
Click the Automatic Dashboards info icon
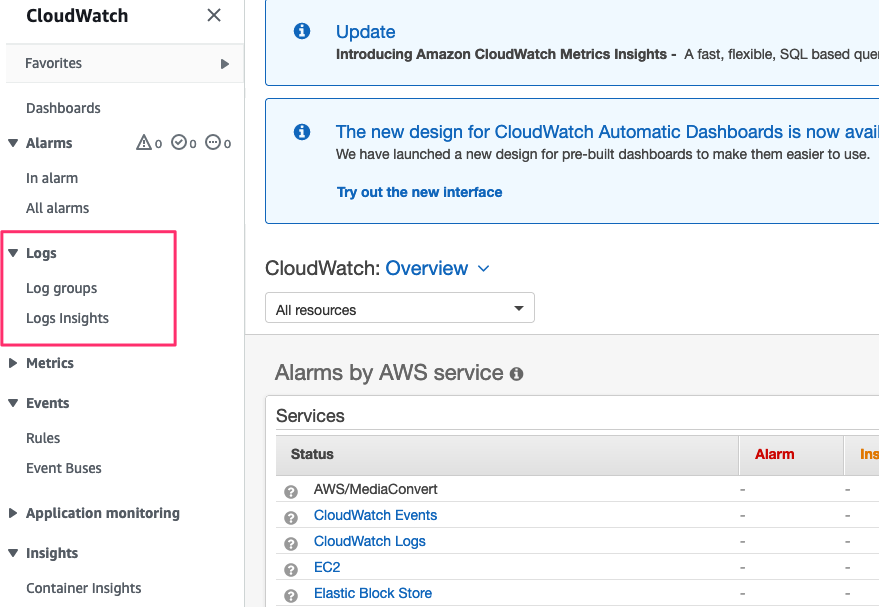tap(301, 132)
